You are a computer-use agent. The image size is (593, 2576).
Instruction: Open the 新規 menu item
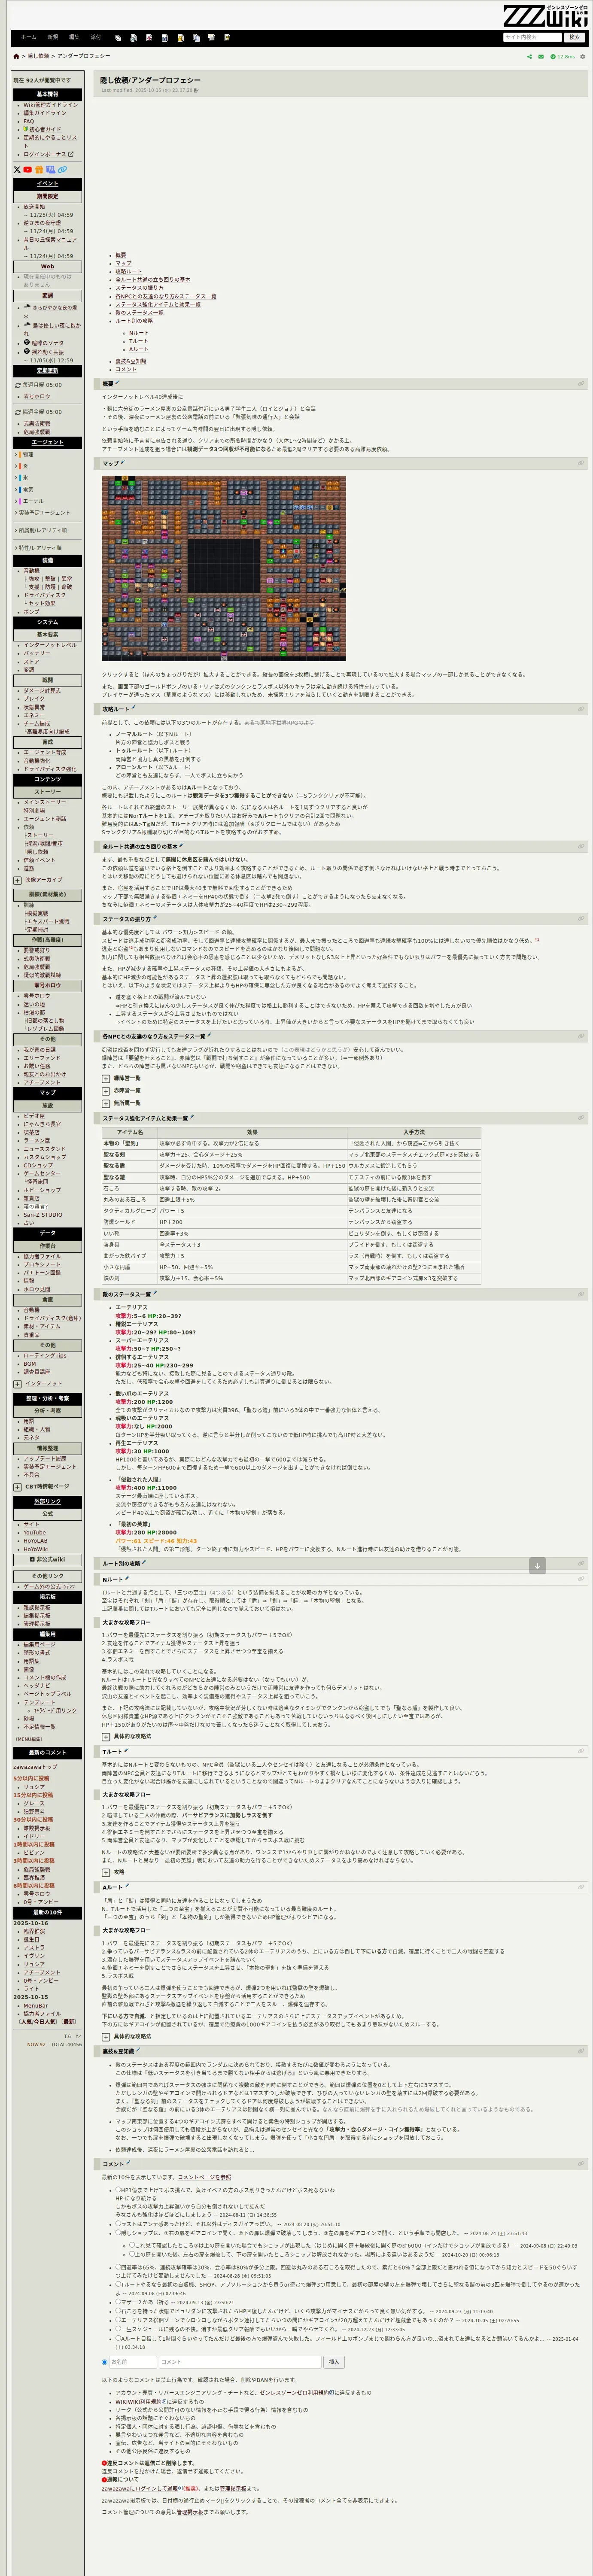53,37
